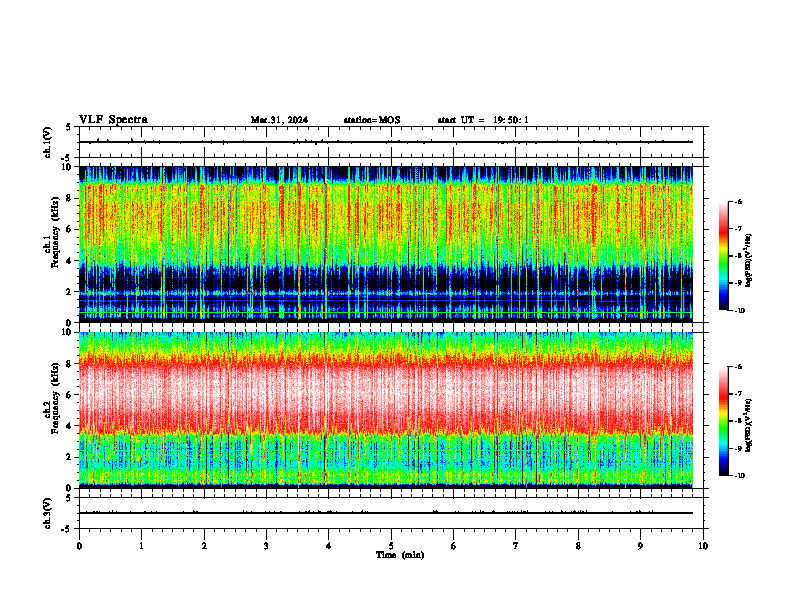Image resolution: width=792 pixels, height=612 pixels.
Task: Click the -6 tick on ch.1 colorbar
Action: click(x=738, y=202)
